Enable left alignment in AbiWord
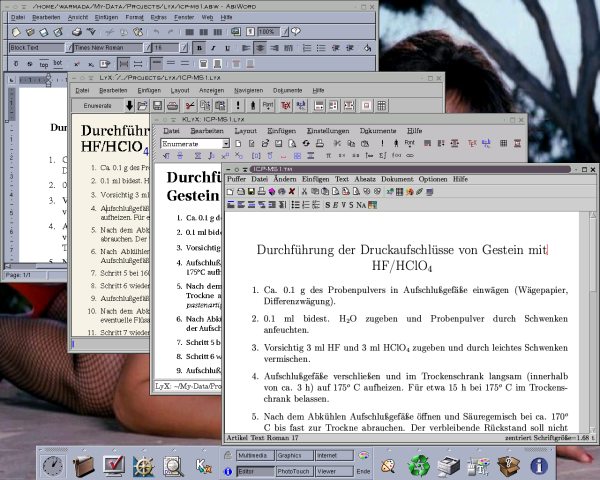This screenshot has width=600, height=480. [246, 48]
